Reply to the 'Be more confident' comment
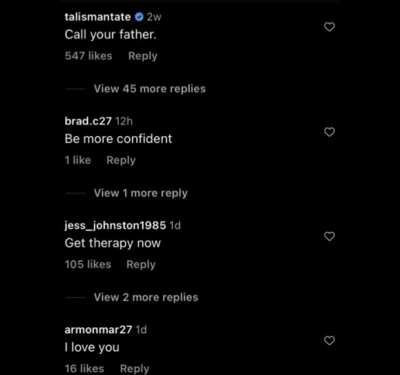 [121, 160]
